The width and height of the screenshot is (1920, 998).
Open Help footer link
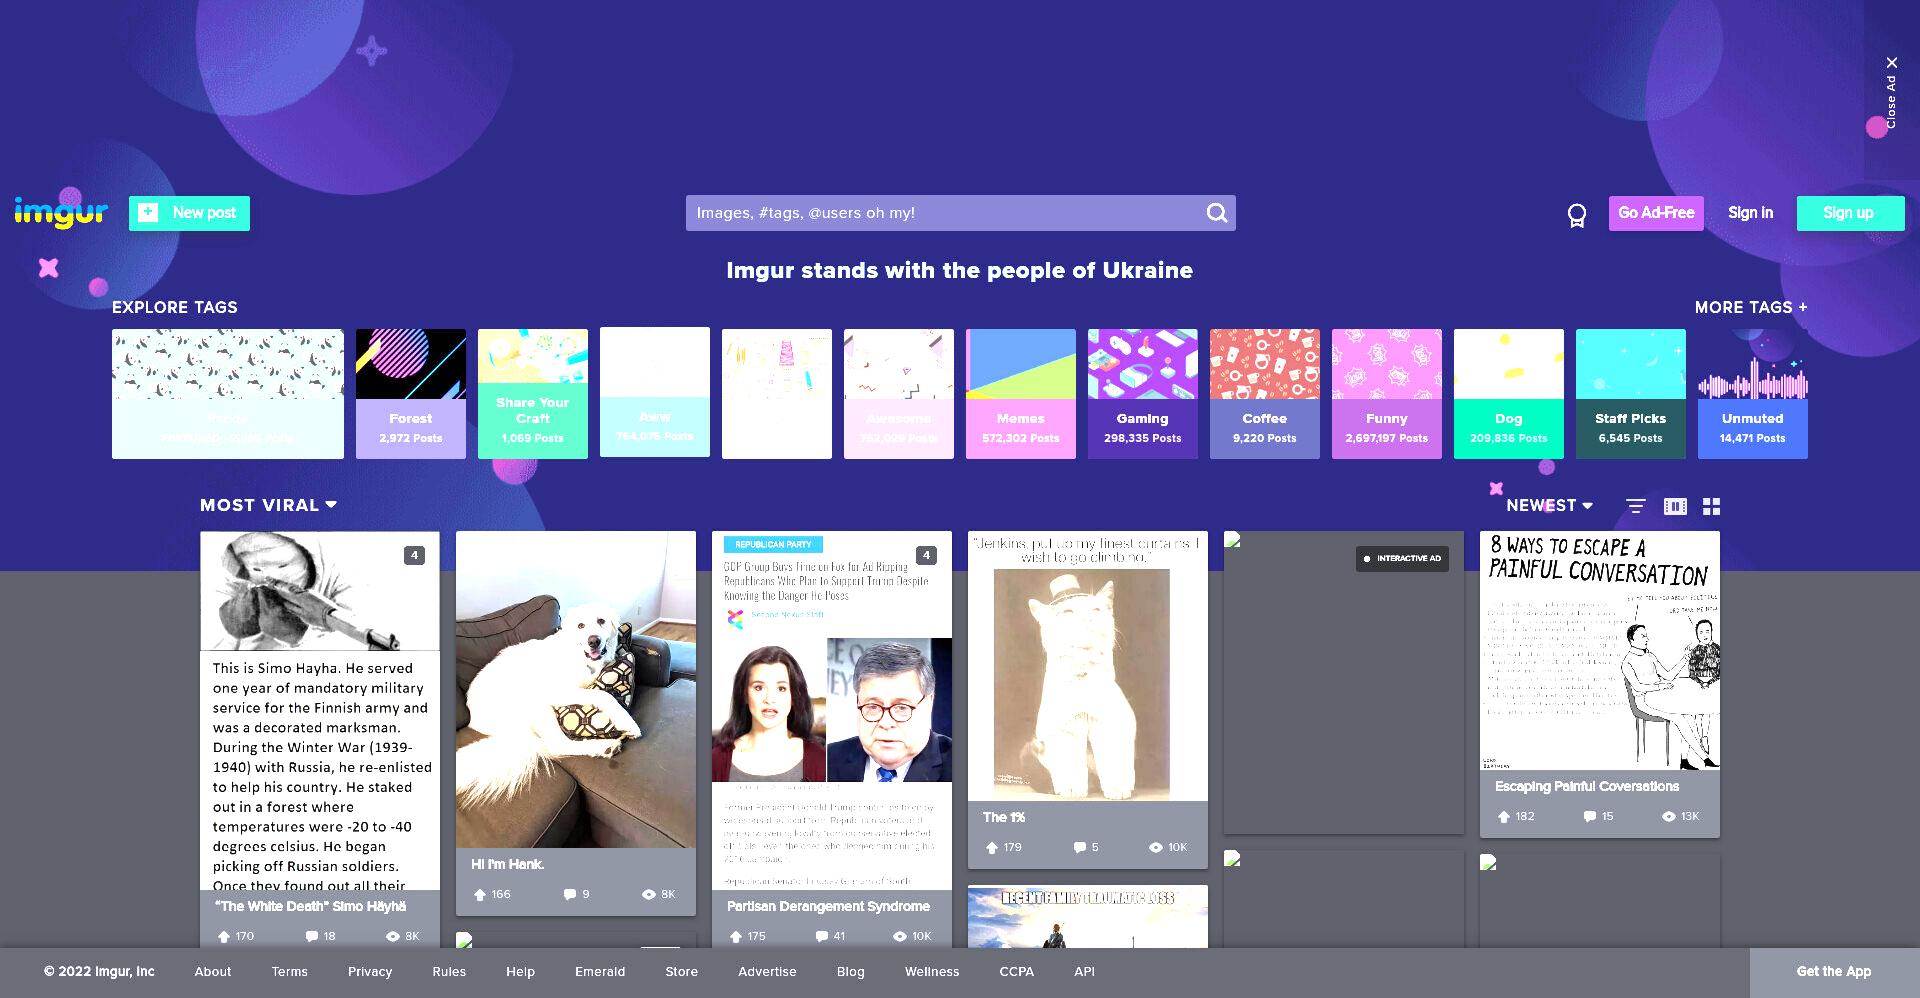(520, 971)
